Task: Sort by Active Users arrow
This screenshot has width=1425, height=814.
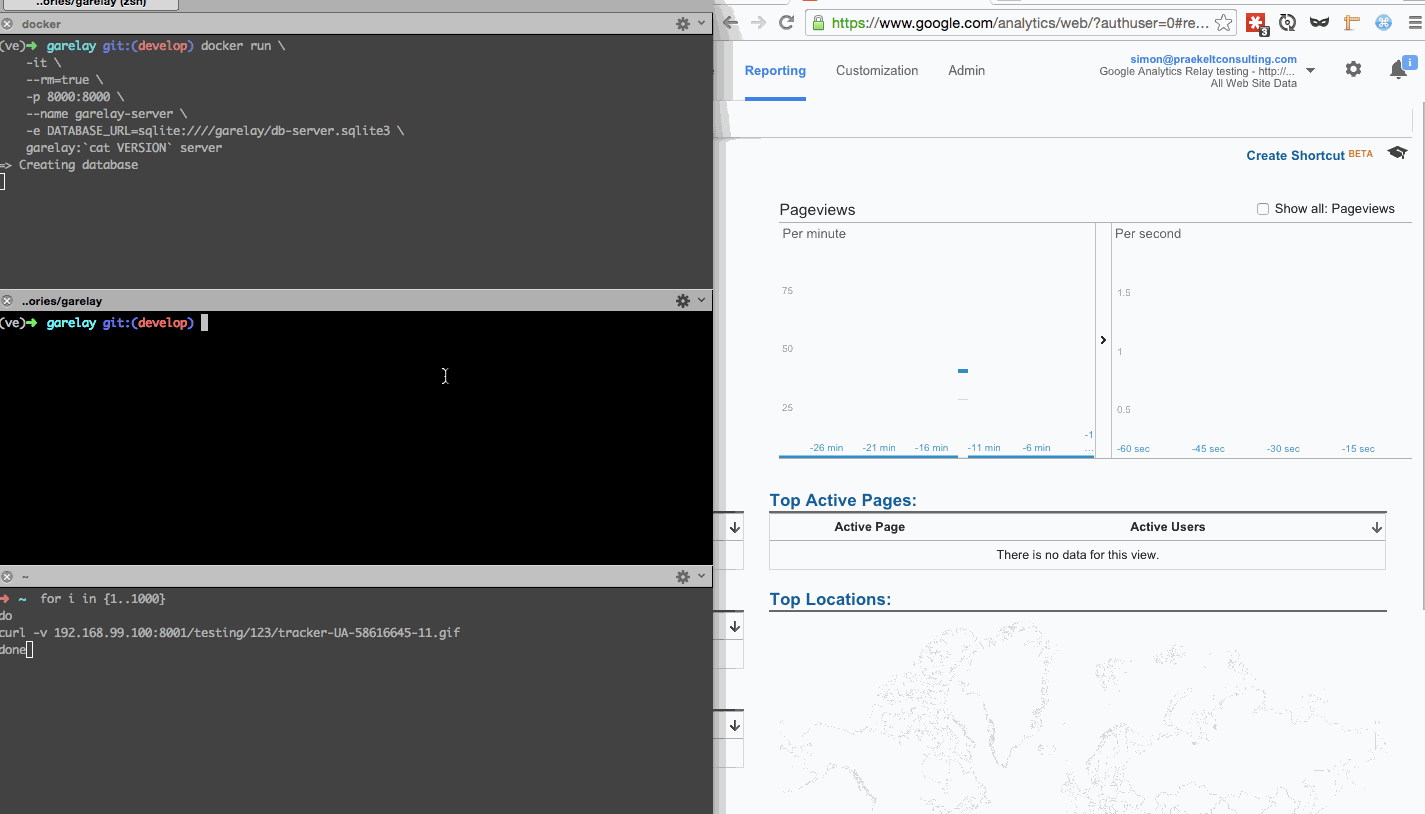Action: coord(1377,527)
